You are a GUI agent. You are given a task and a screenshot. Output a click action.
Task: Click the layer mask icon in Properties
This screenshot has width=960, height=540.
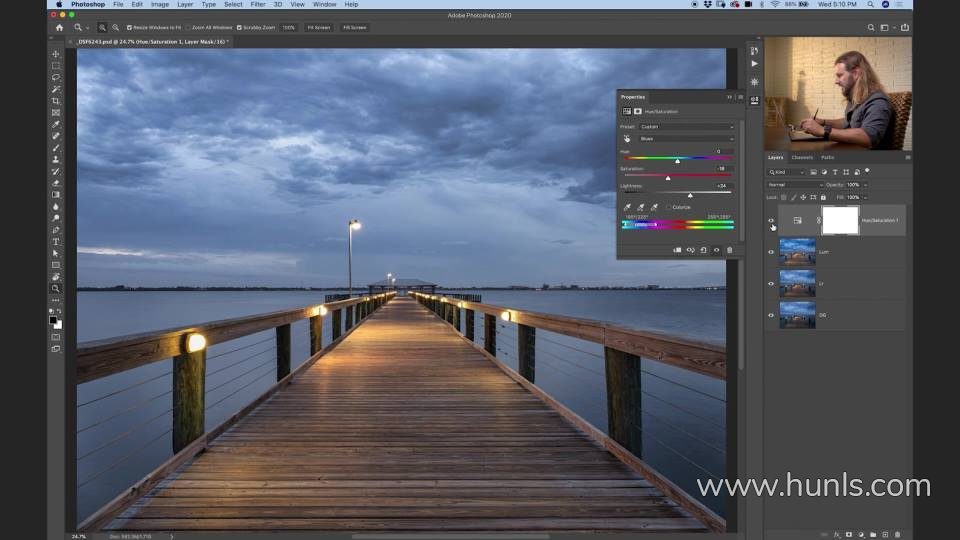[637, 111]
